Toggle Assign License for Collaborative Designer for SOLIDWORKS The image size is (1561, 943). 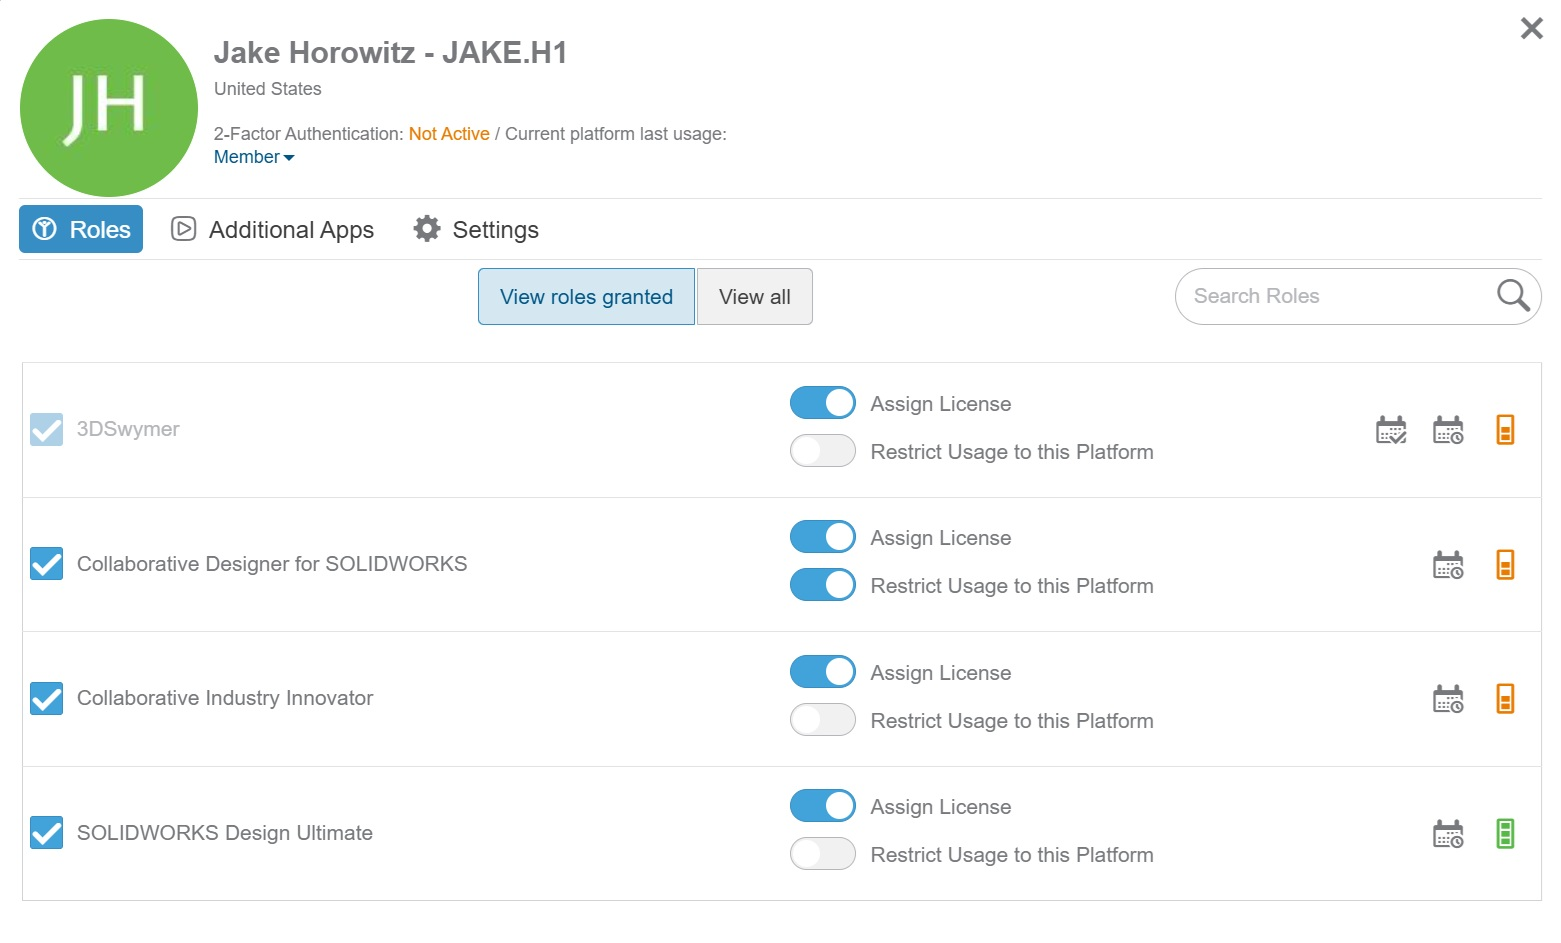coord(823,537)
